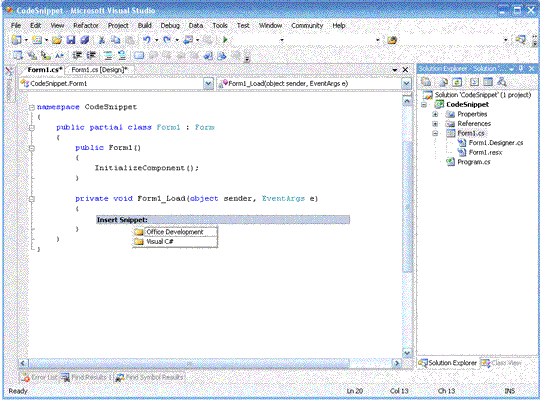Click Refresh icon in Solution Explorer toolbar
This screenshot has height=405, width=540.
point(457,82)
